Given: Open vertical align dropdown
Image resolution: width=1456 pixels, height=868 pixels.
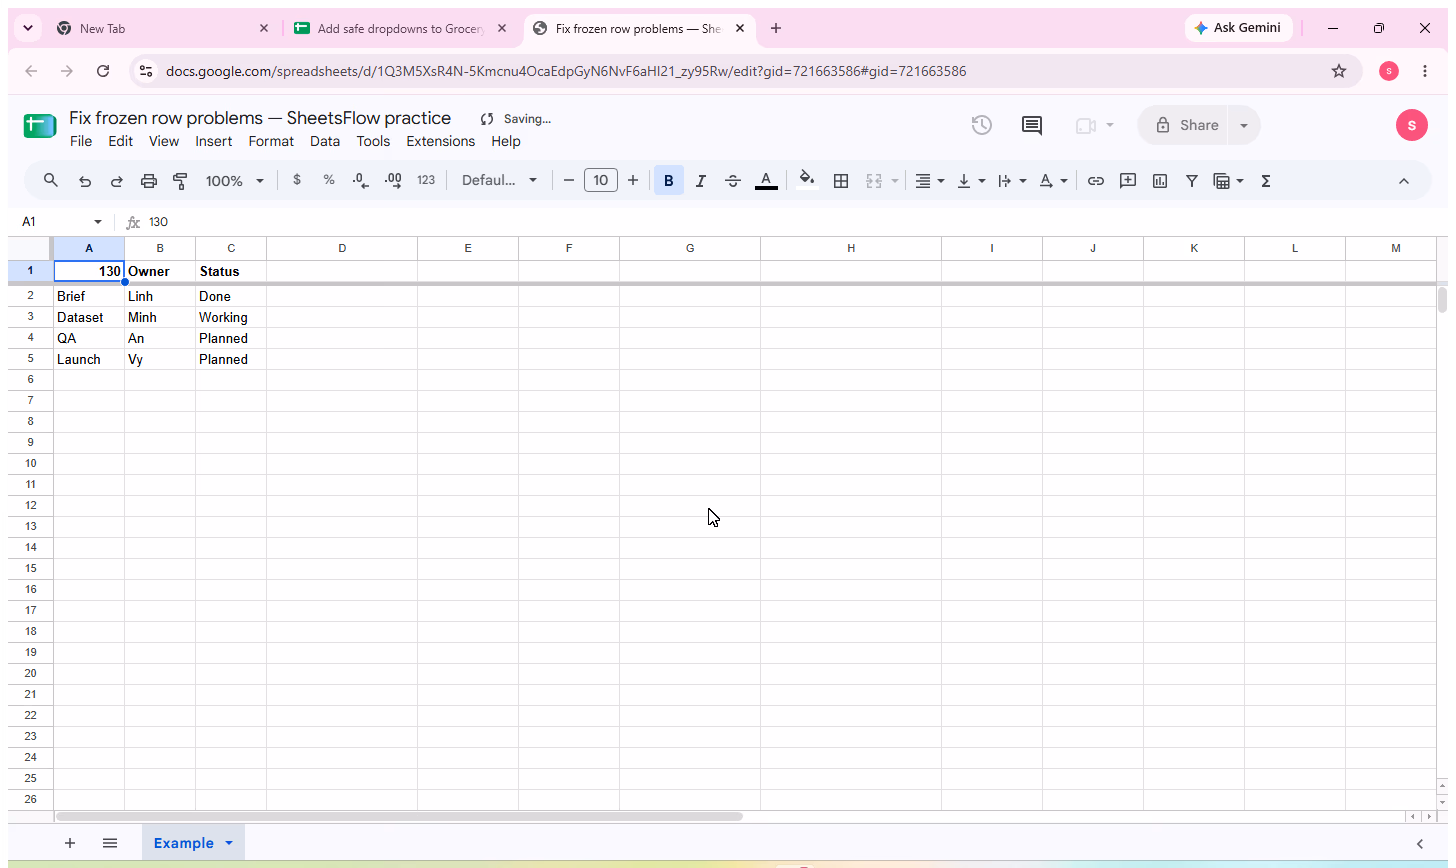Looking at the screenshot, I should coord(971,181).
